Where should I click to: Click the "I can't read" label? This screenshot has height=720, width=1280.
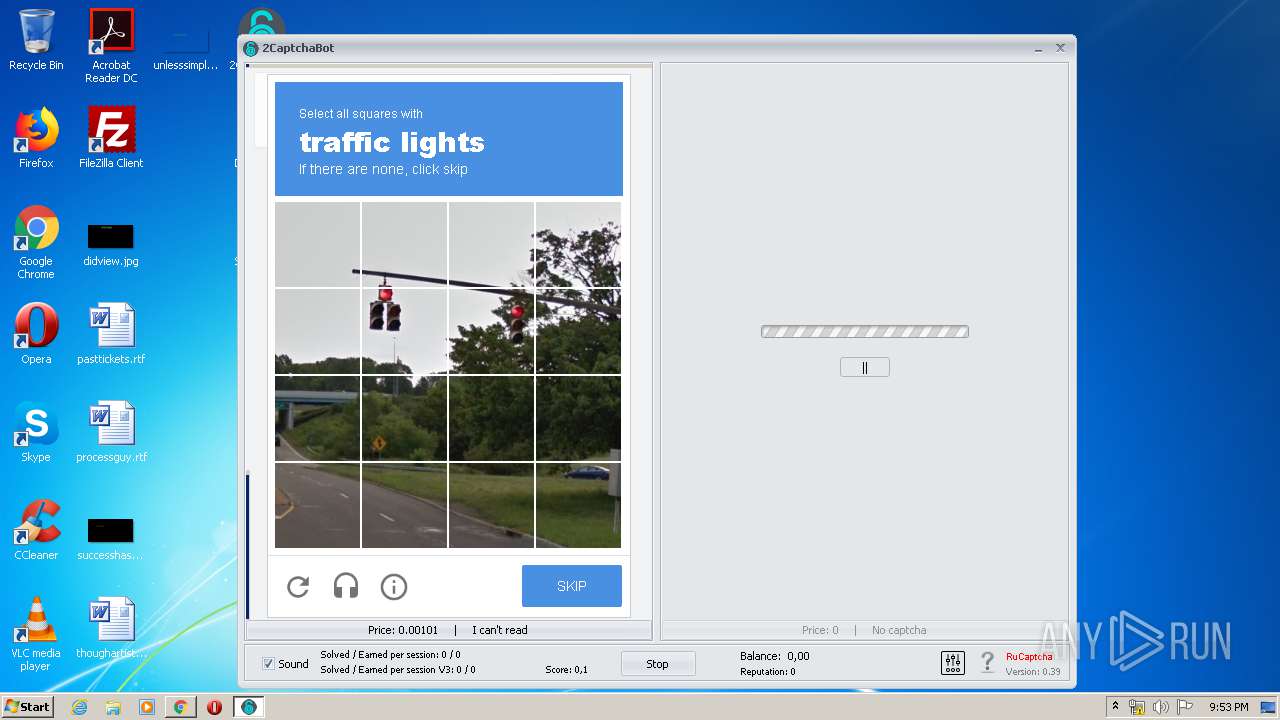click(x=500, y=630)
